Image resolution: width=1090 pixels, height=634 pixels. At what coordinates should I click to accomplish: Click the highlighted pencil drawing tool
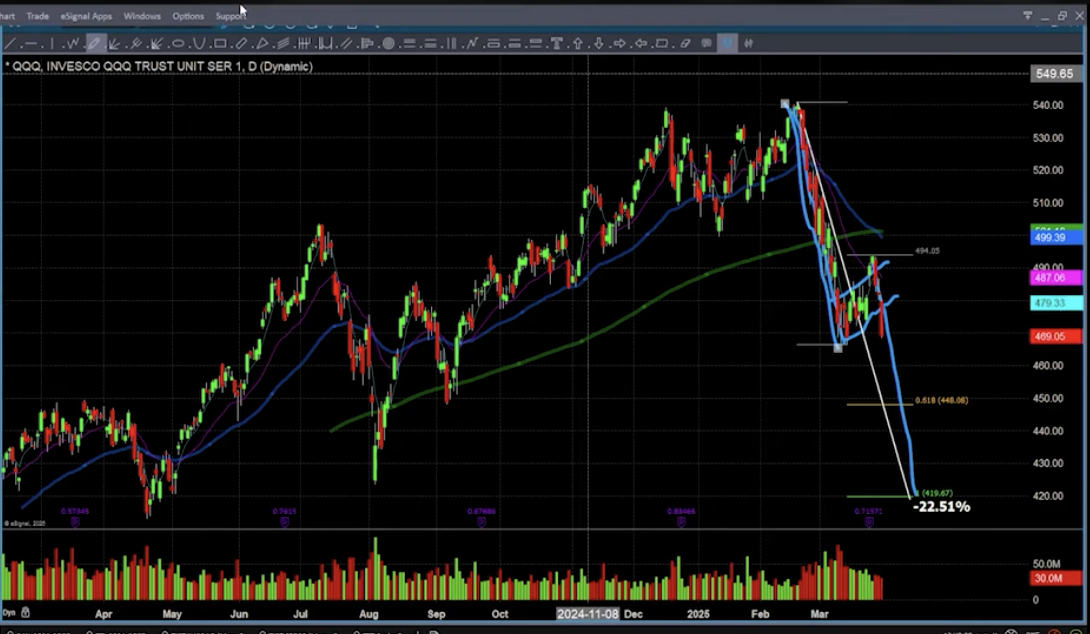click(95, 43)
